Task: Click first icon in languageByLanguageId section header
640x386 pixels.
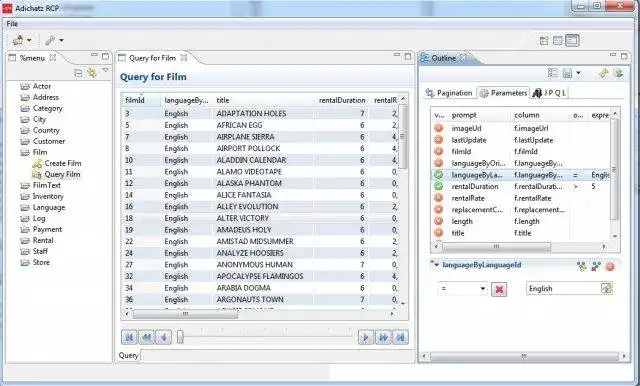Action: (x=582, y=266)
